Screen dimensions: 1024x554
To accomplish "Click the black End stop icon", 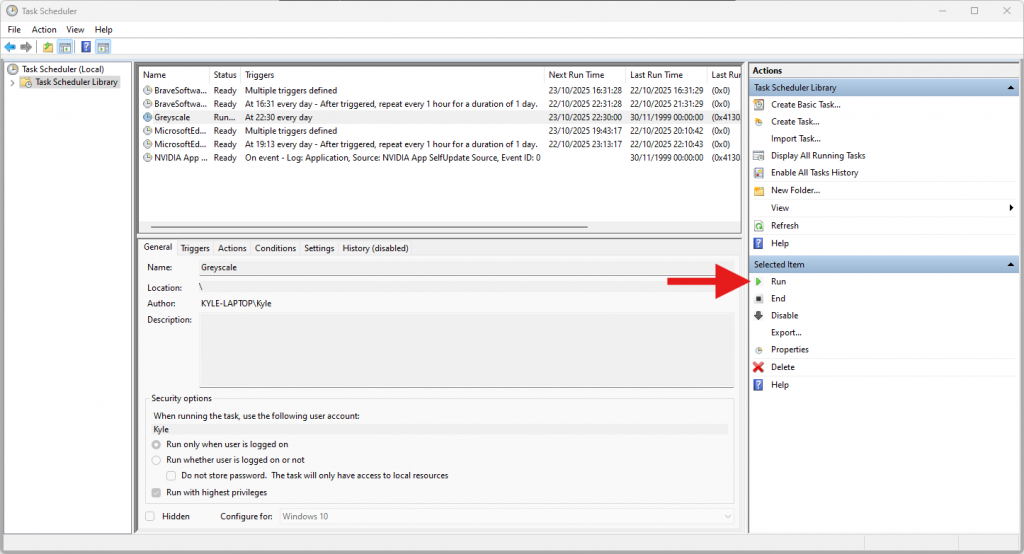I will (759, 299).
